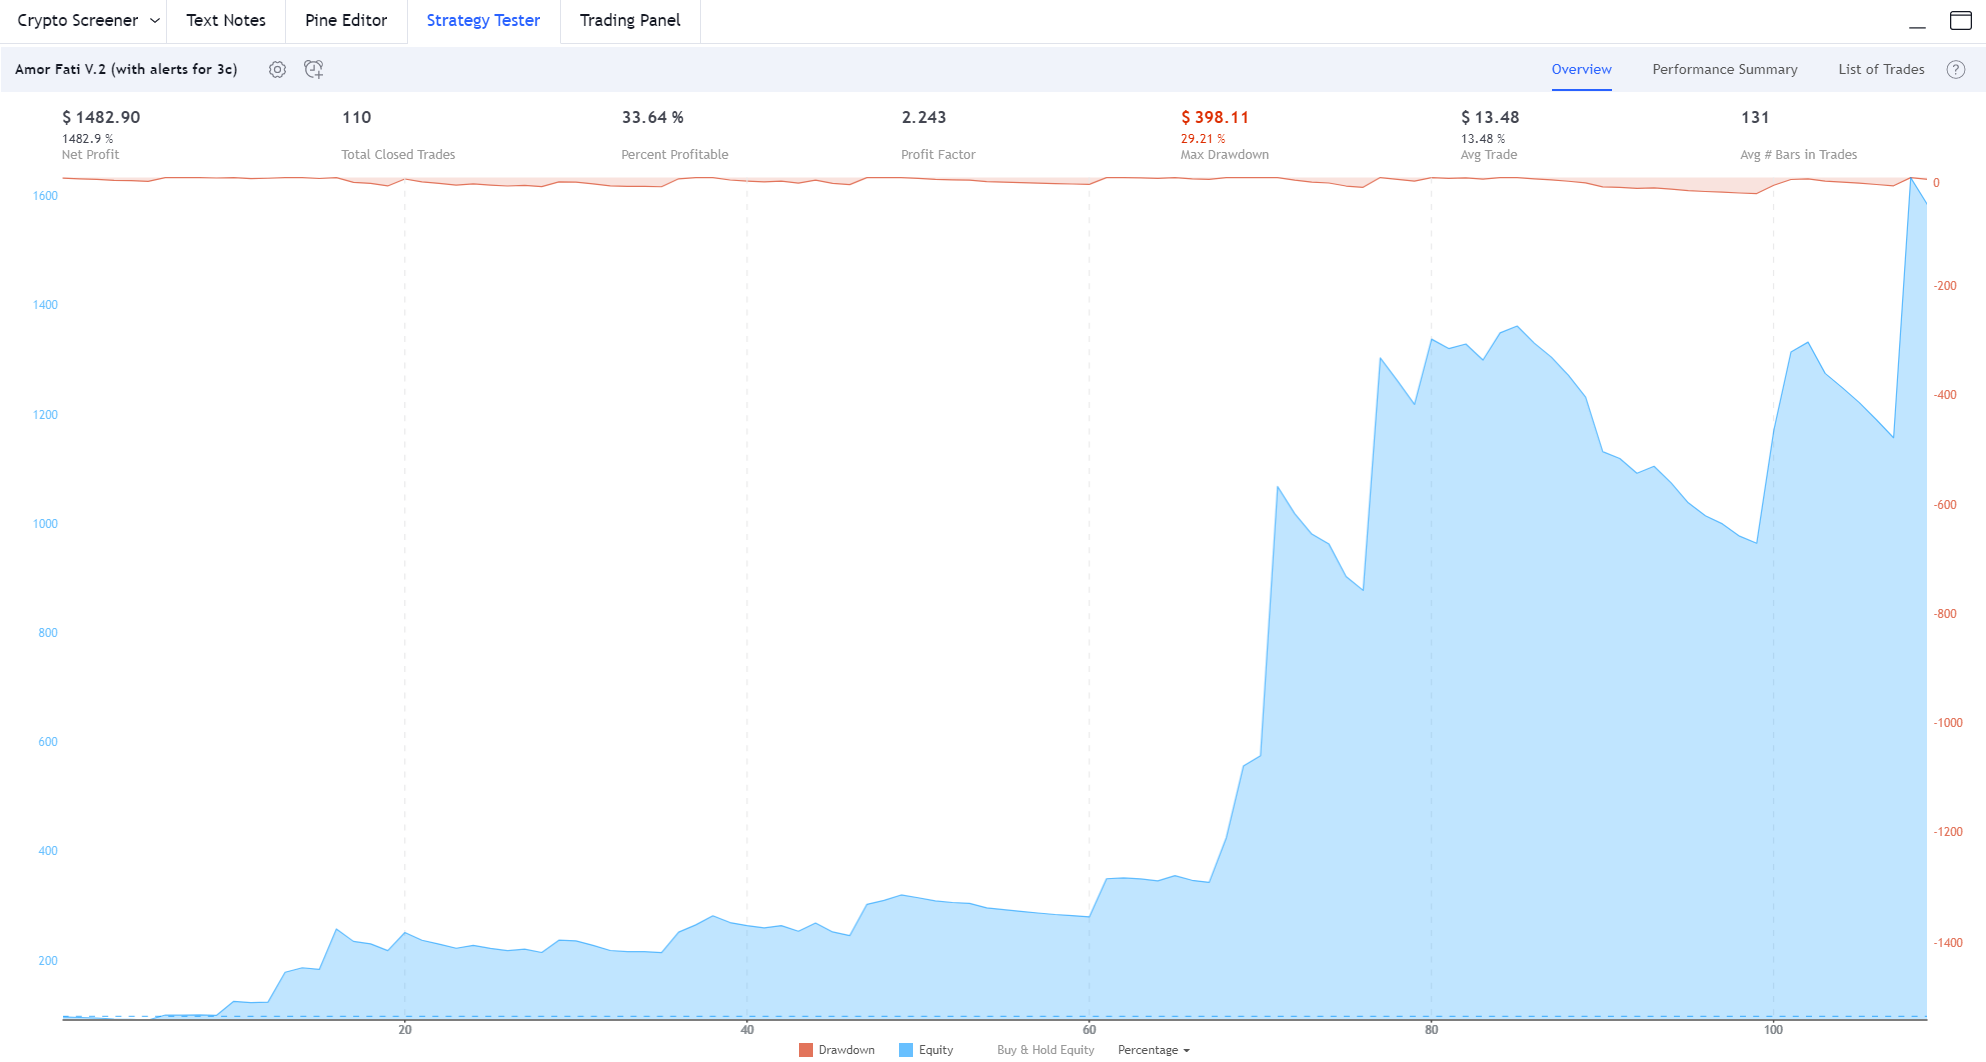1986x1062 pixels.
Task: Click the red Drawdown color swatch
Action: [x=806, y=1050]
